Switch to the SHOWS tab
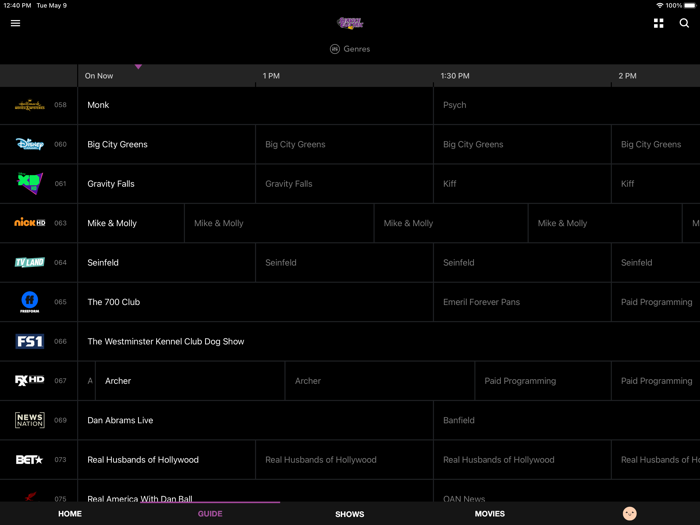Image resolution: width=700 pixels, height=525 pixels. (x=350, y=514)
